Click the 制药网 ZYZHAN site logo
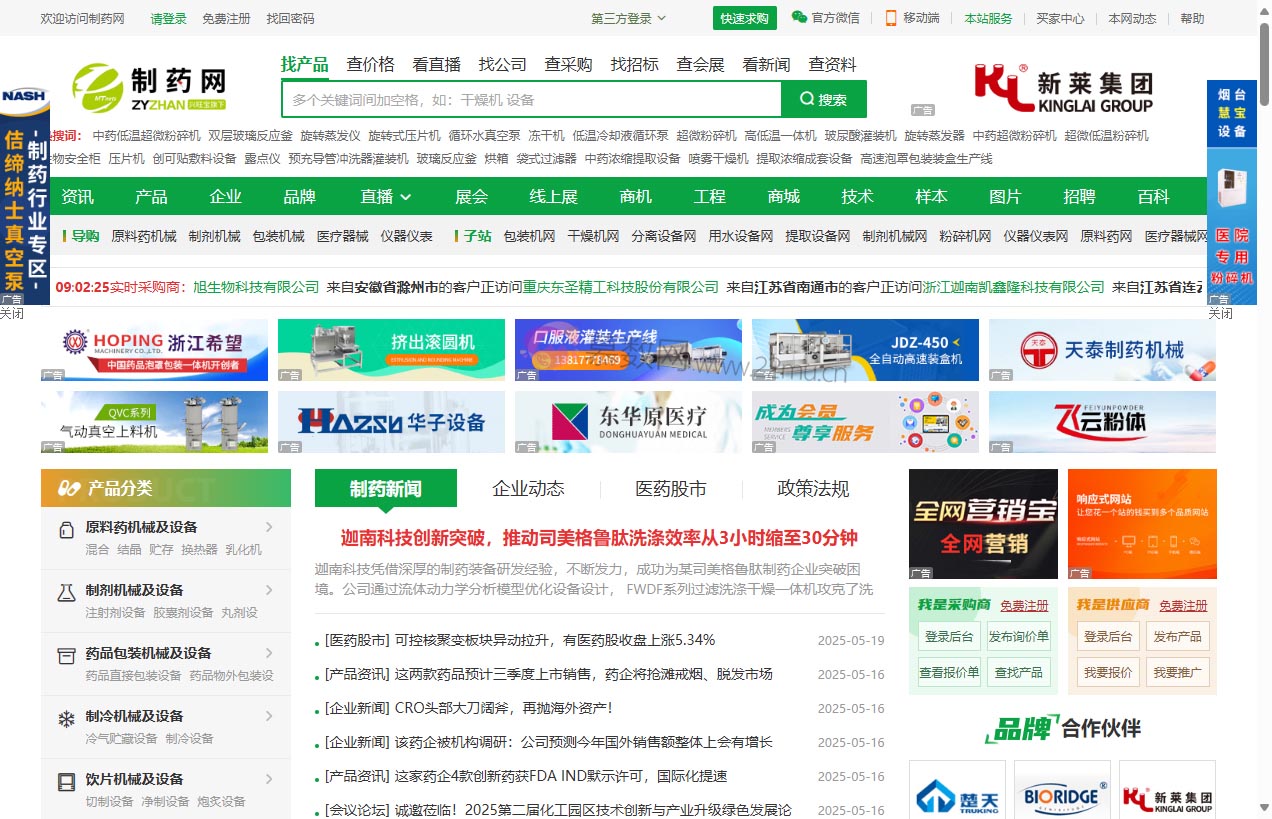The image size is (1272, 819). click(x=150, y=88)
